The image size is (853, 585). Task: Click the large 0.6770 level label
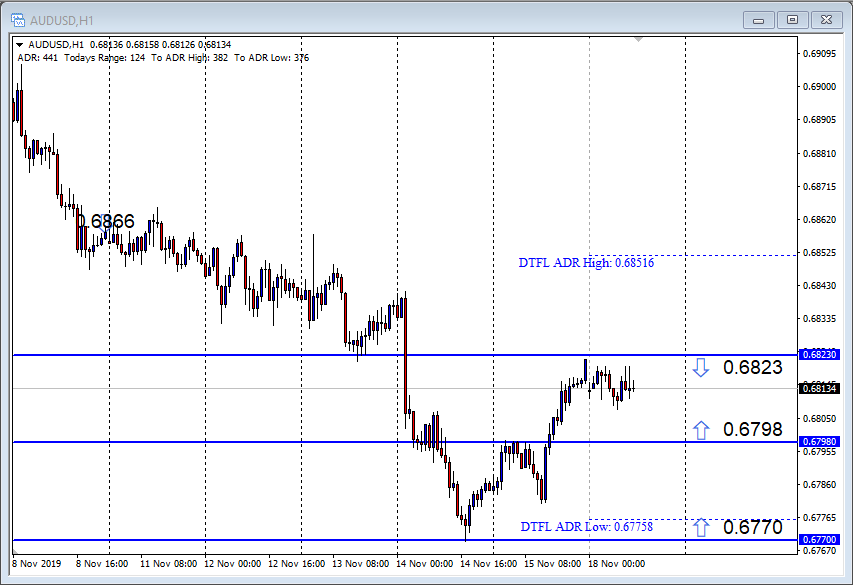pyautogui.click(x=752, y=527)
